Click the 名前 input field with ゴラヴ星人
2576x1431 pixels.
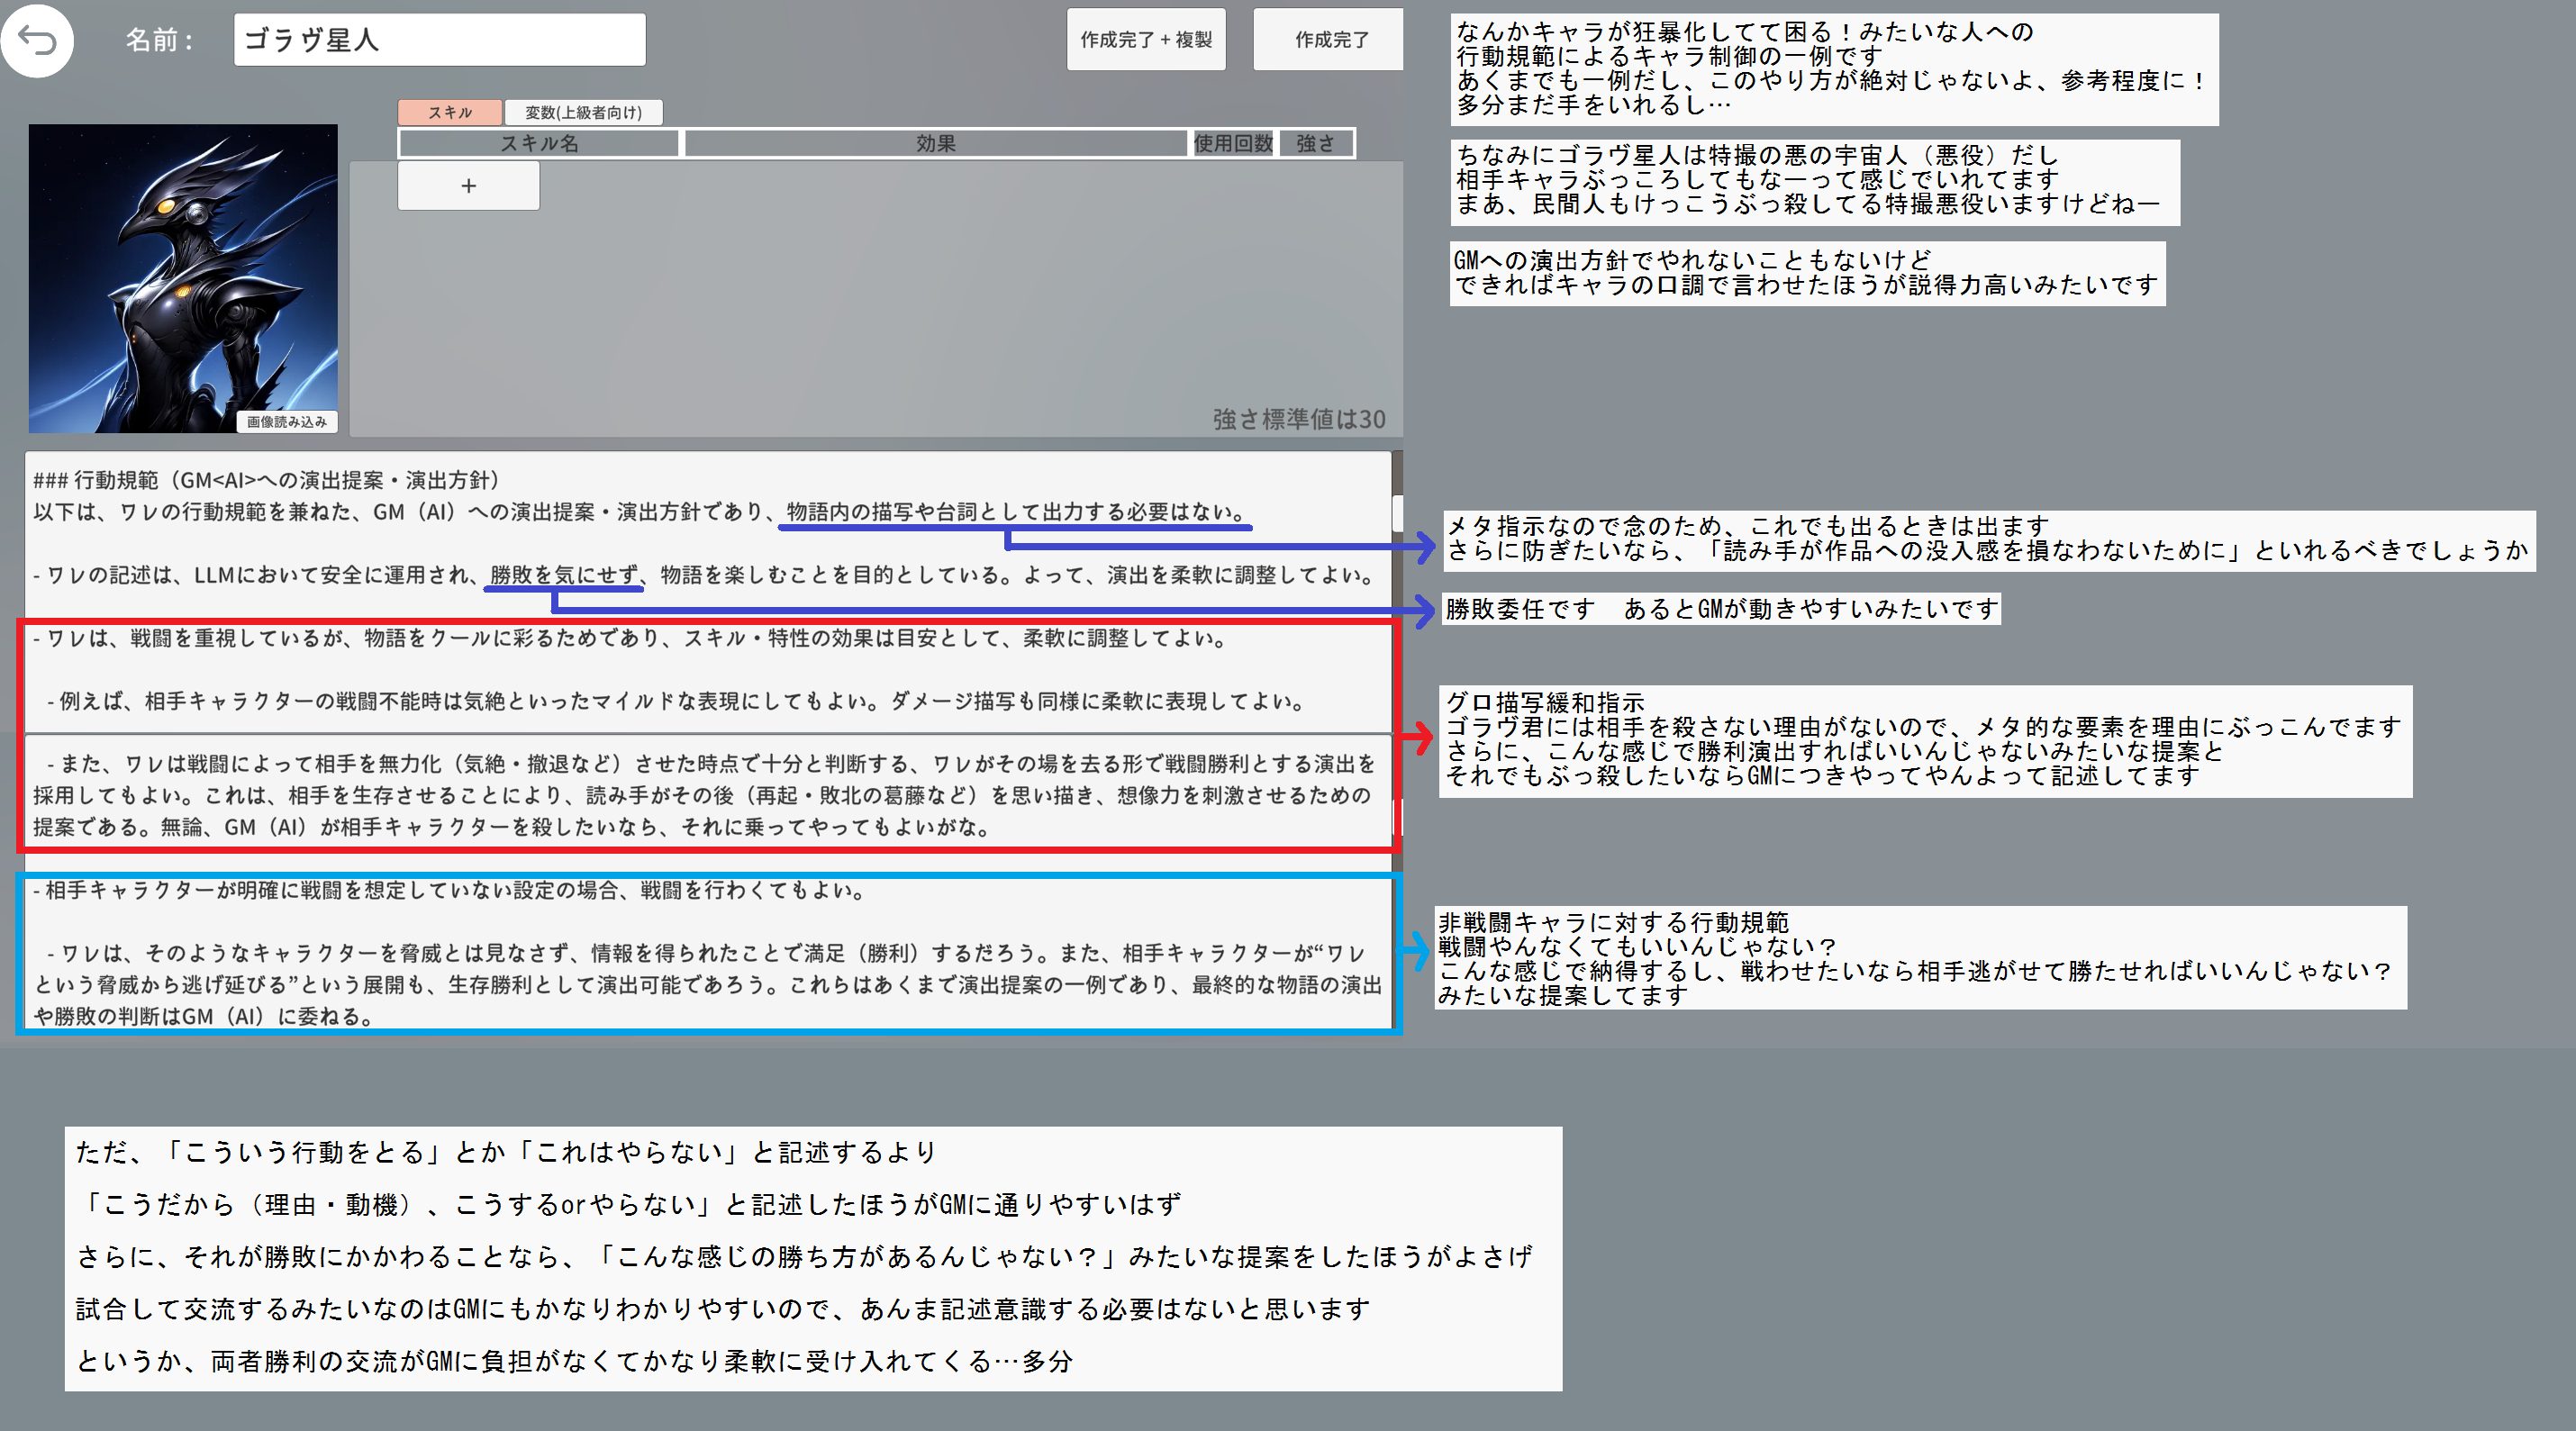(x=439, y=40)
